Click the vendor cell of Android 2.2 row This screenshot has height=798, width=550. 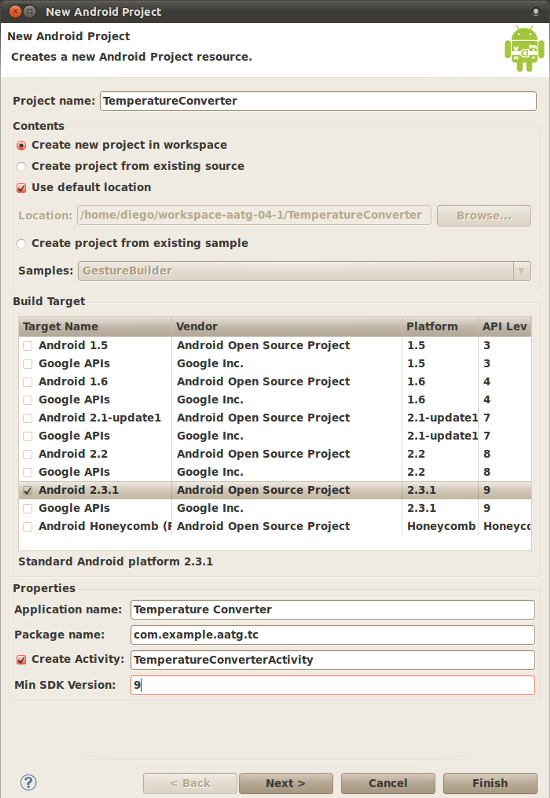coord(286,454)
